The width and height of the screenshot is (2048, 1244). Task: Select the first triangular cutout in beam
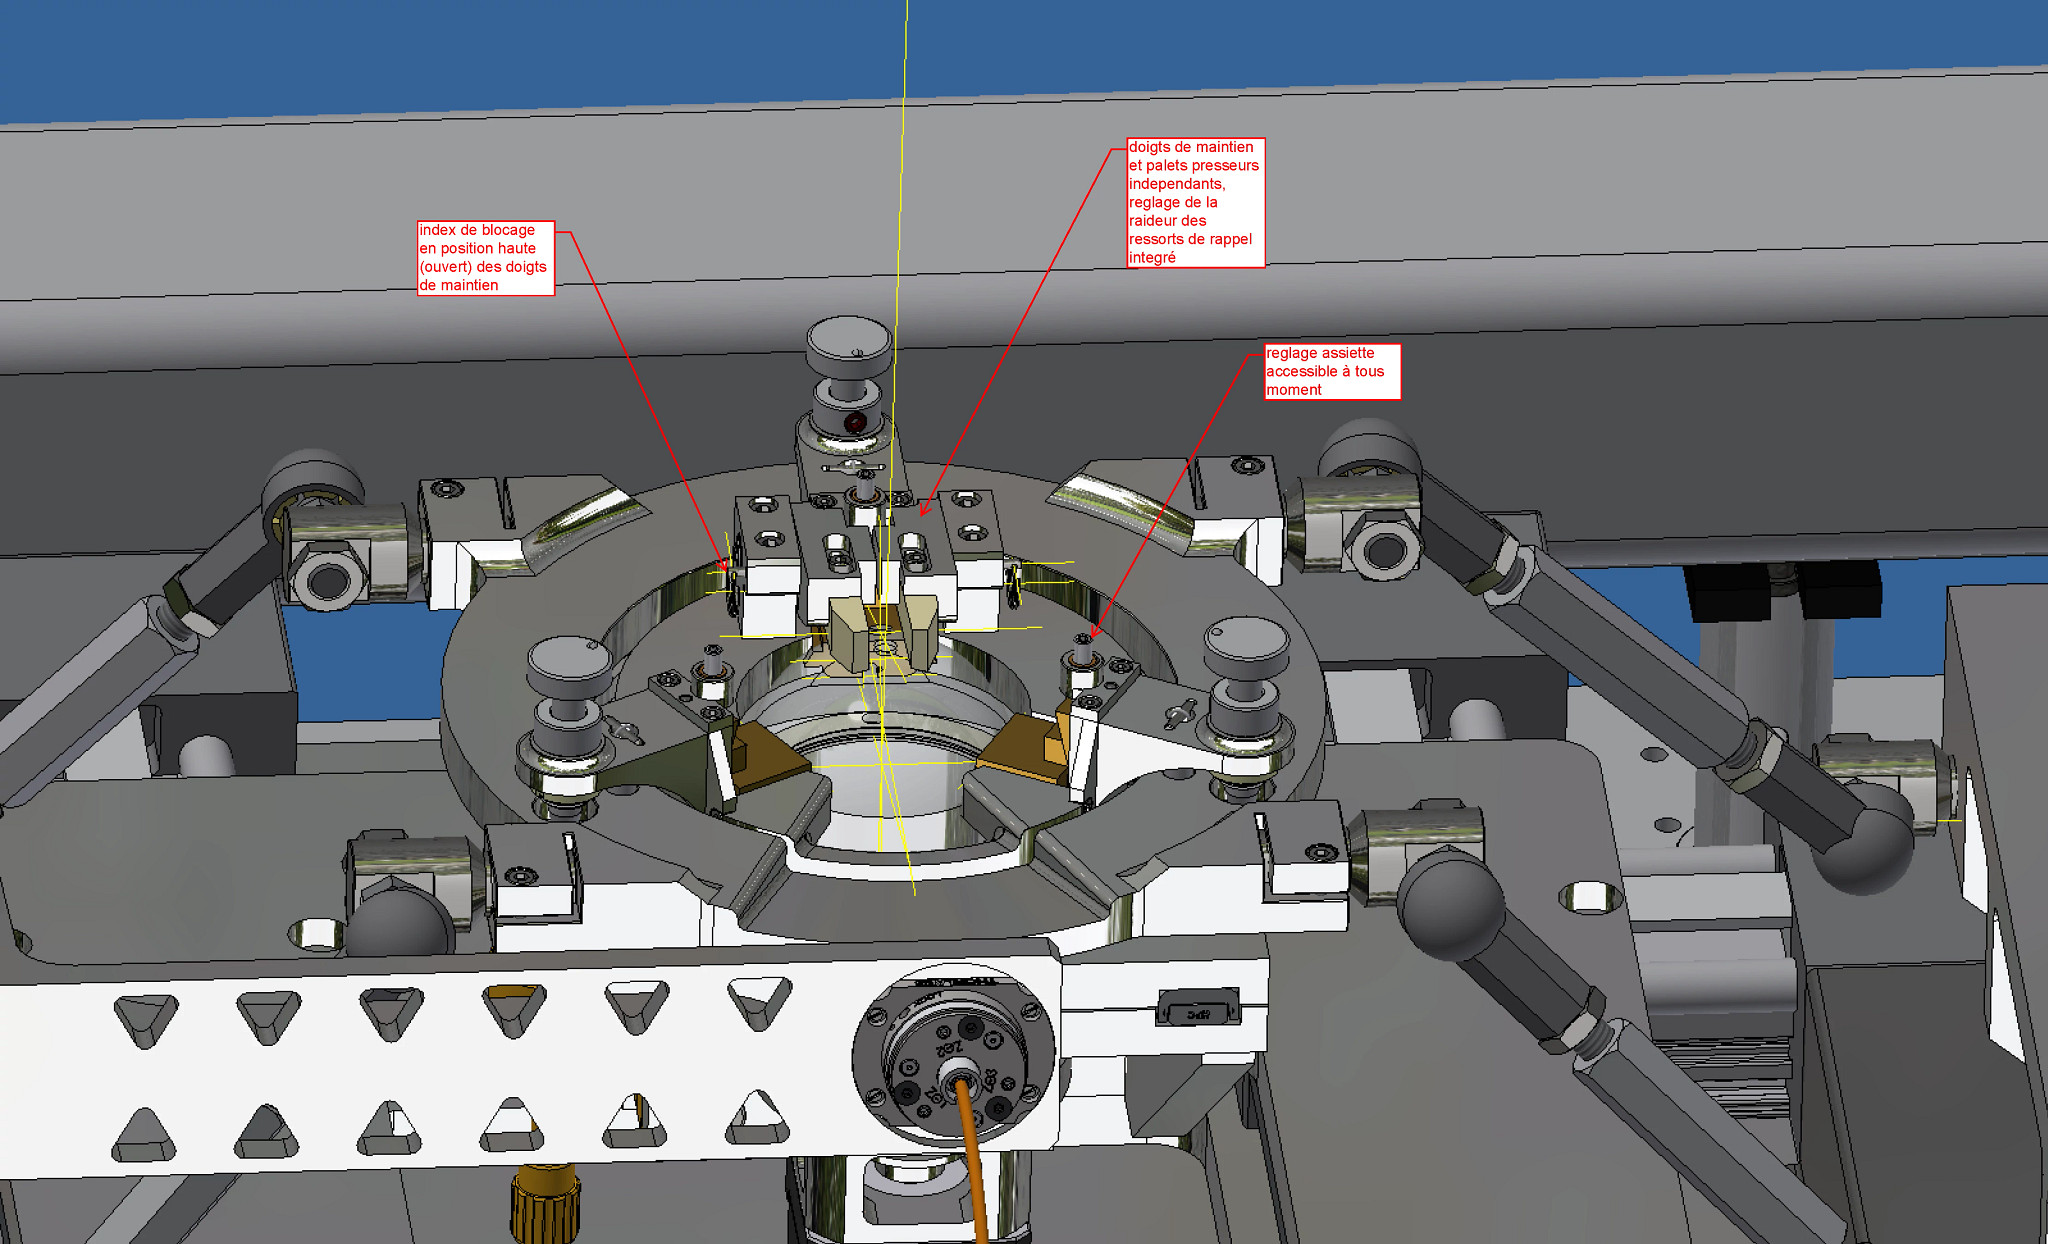(146, 1019)
